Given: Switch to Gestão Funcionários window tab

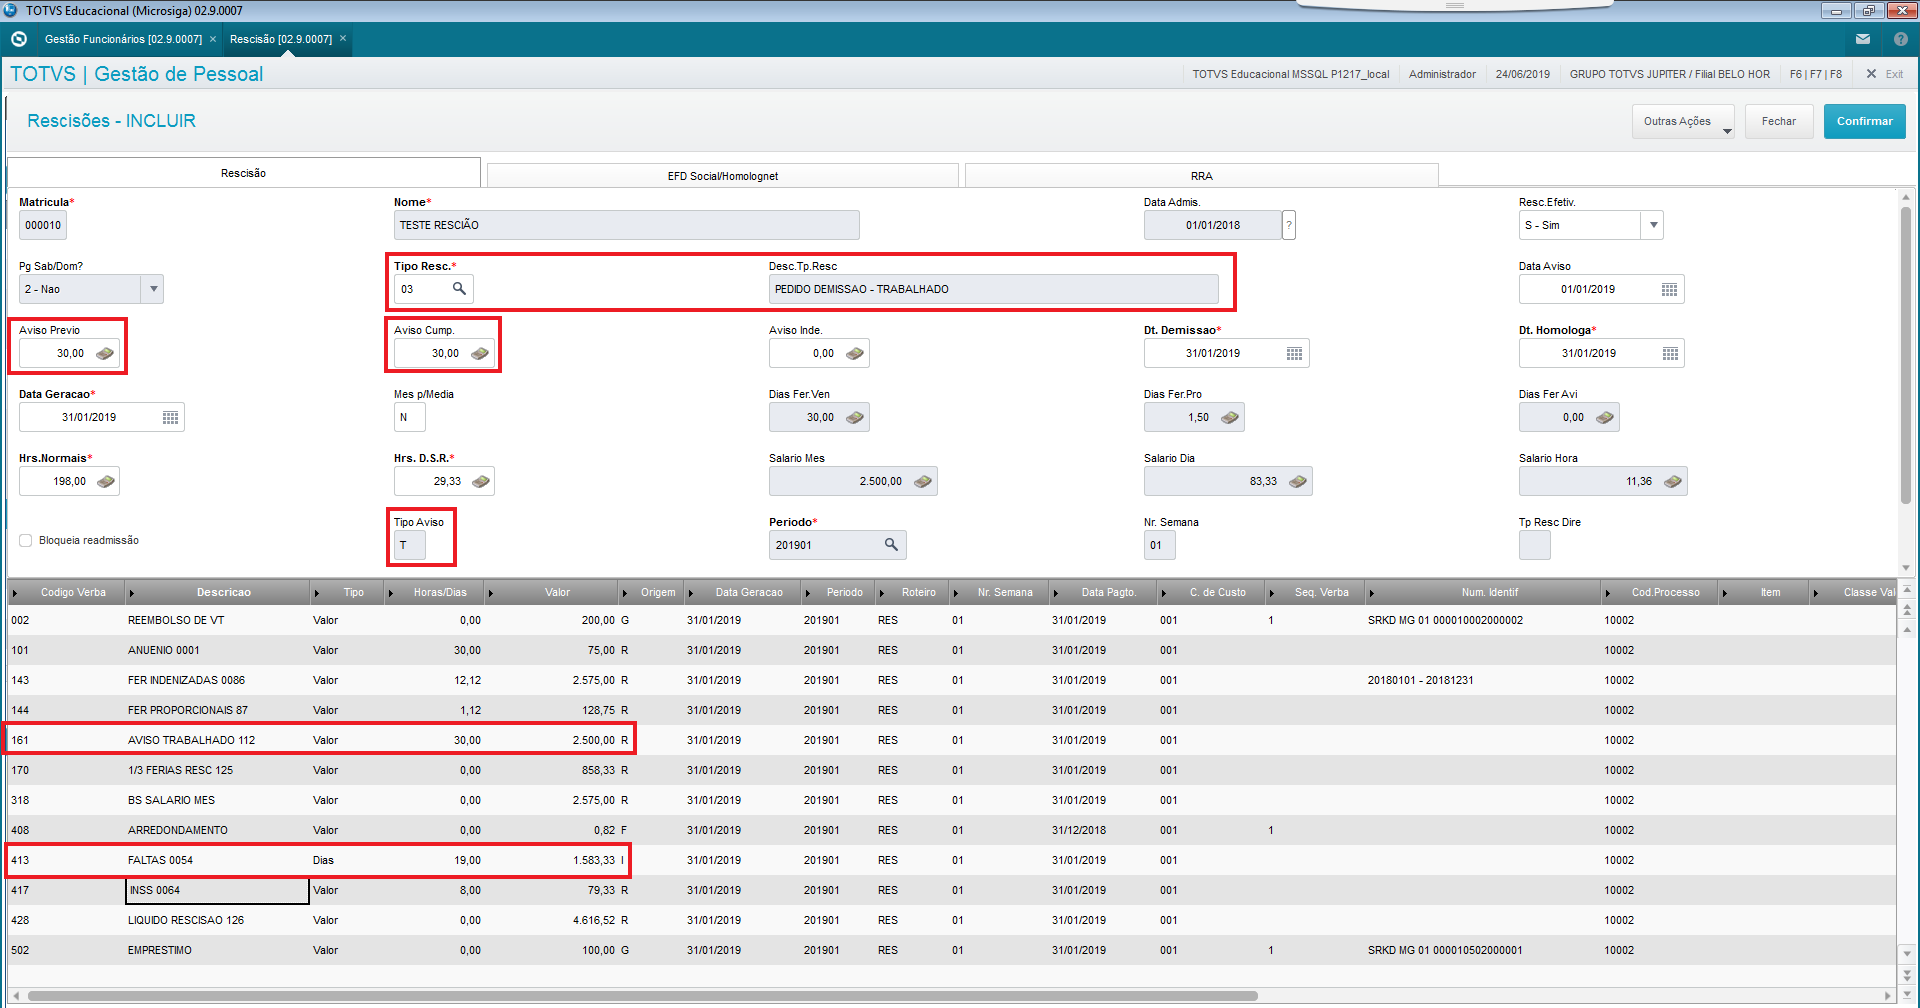Looking at the screenshot, I should click(x=123, y=39).
